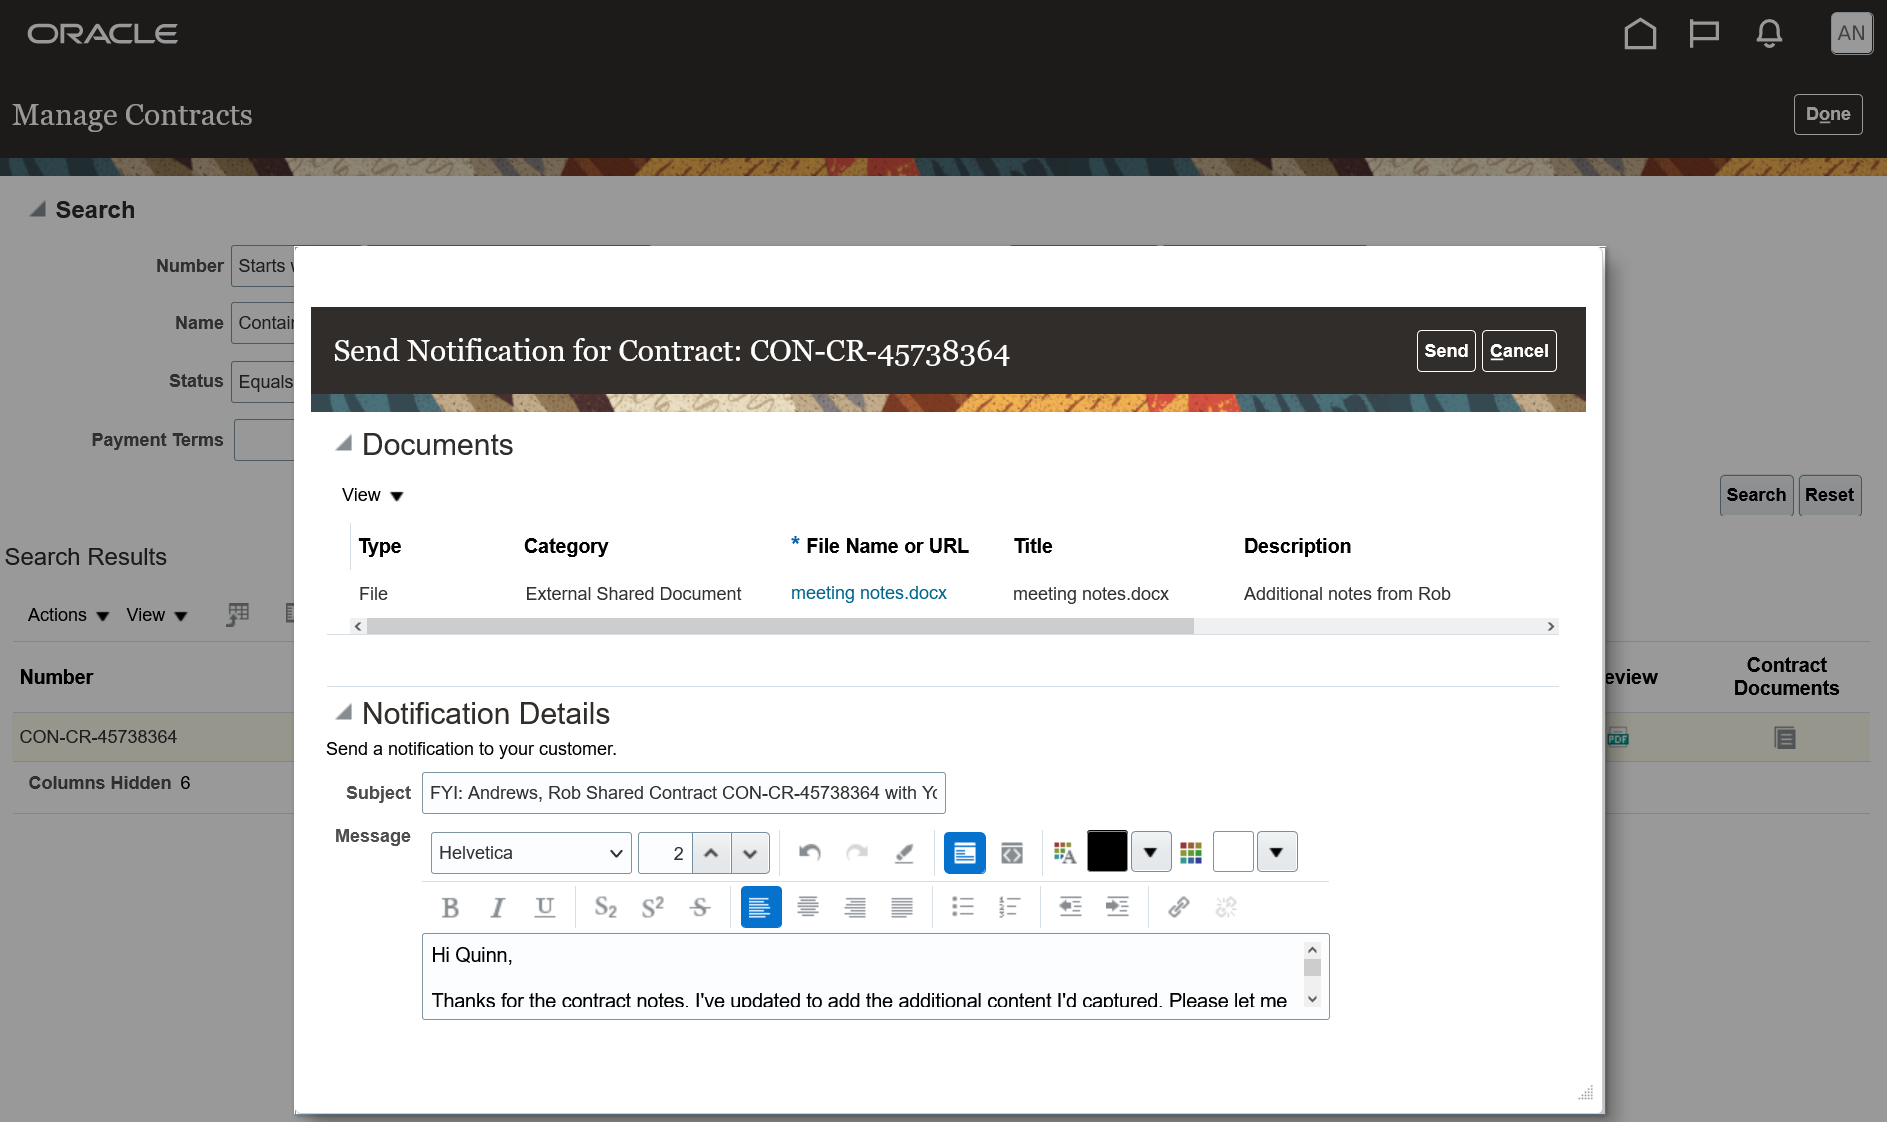The image size is (1887, 1122).
Task: Open the View menu in Search Results
Action: click(157, 615)
